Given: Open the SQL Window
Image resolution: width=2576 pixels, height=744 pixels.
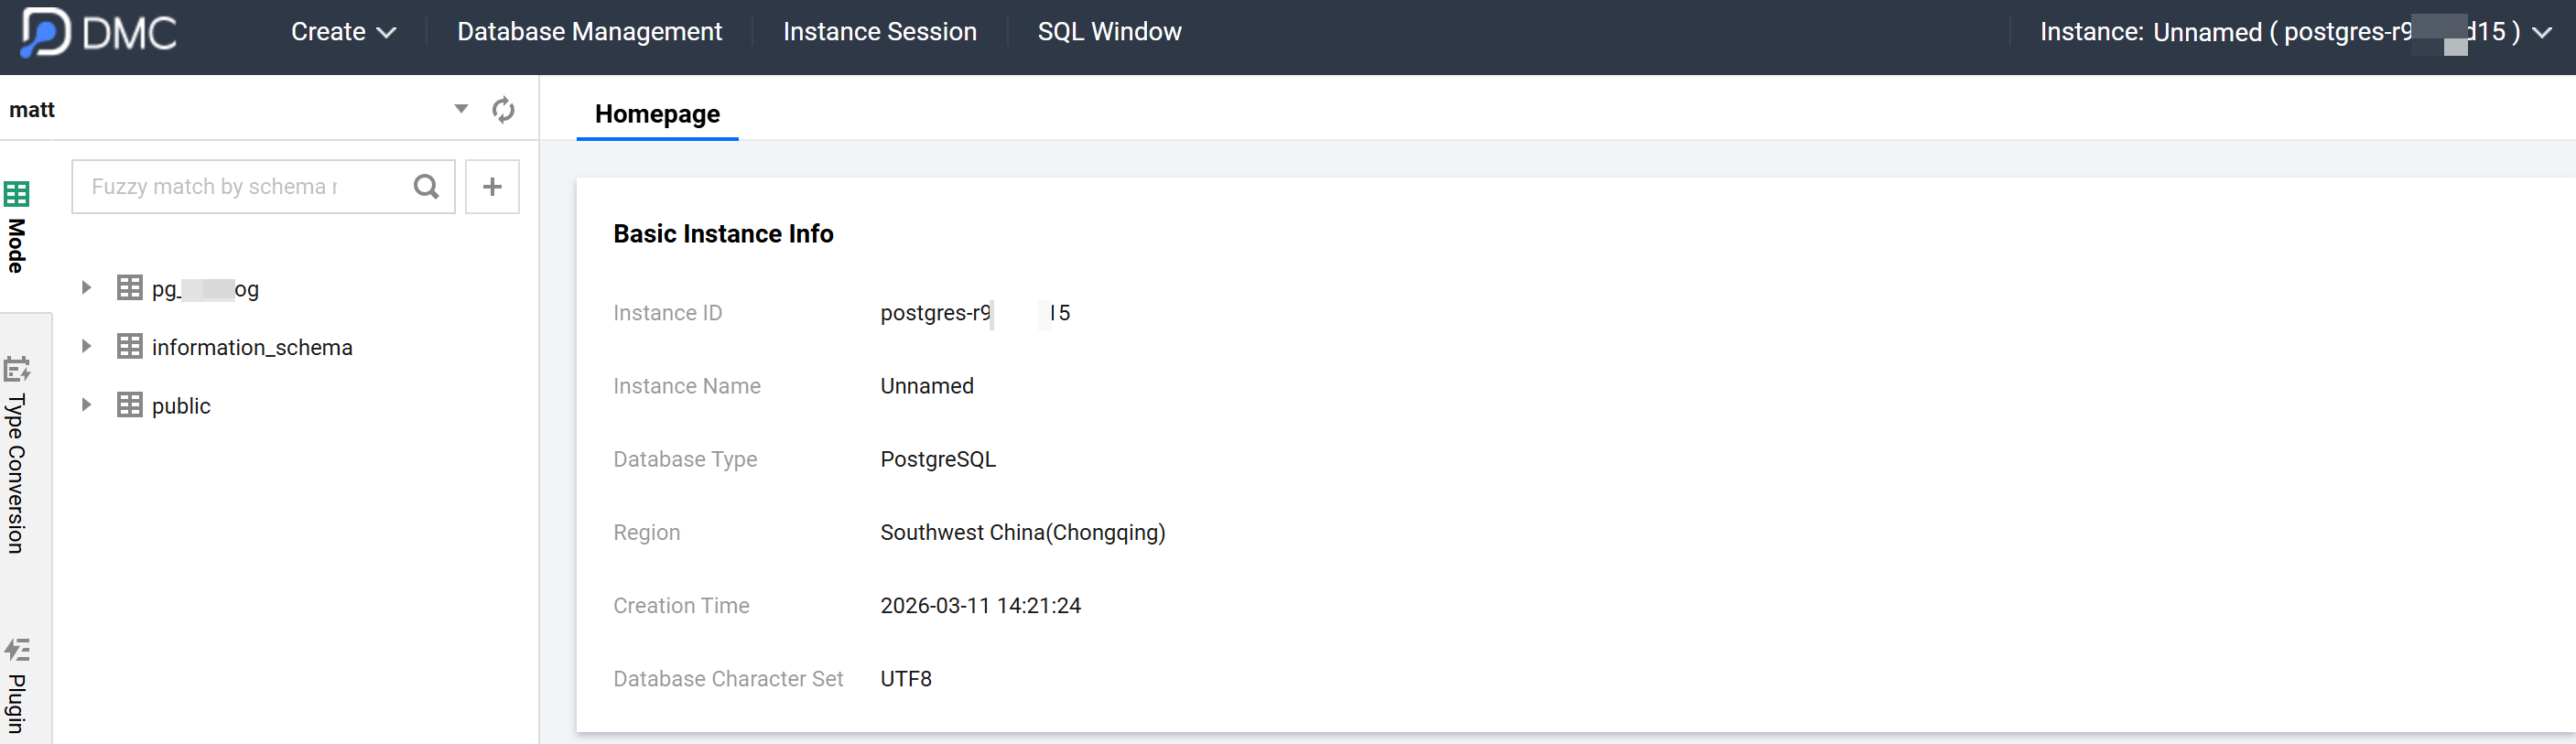Looking at the screenshot, I should tap(1109, 32).
